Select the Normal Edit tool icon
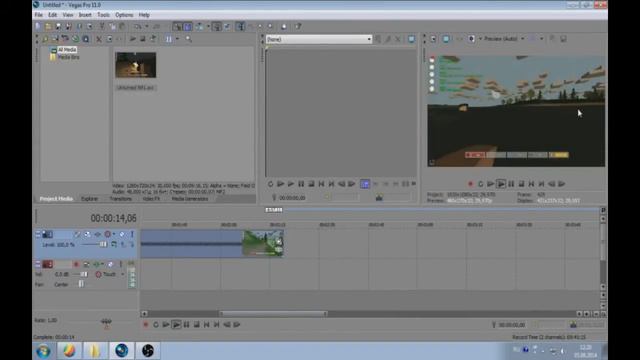 pos(240,27)
